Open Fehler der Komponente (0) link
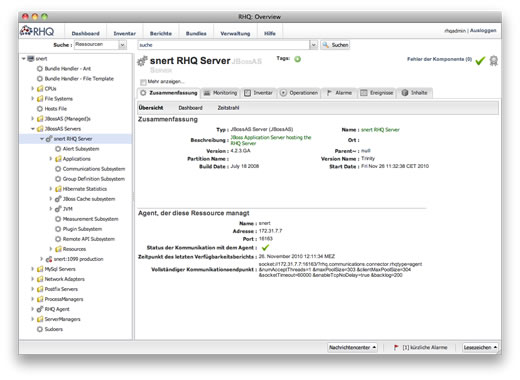 (439, 59)
